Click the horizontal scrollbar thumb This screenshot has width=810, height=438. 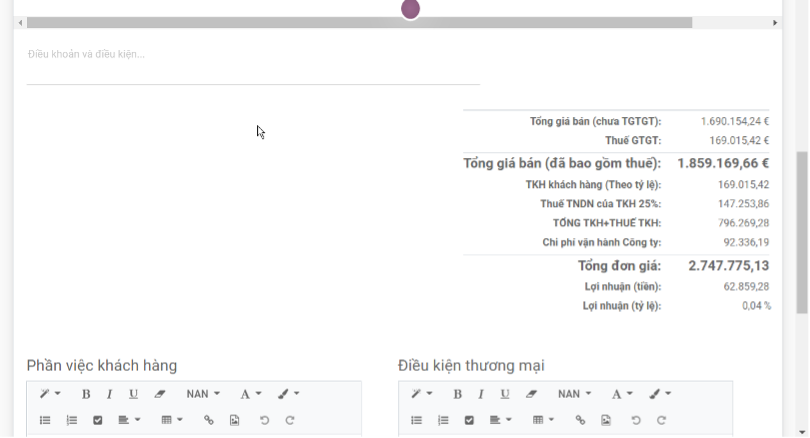tap(360, 23)
